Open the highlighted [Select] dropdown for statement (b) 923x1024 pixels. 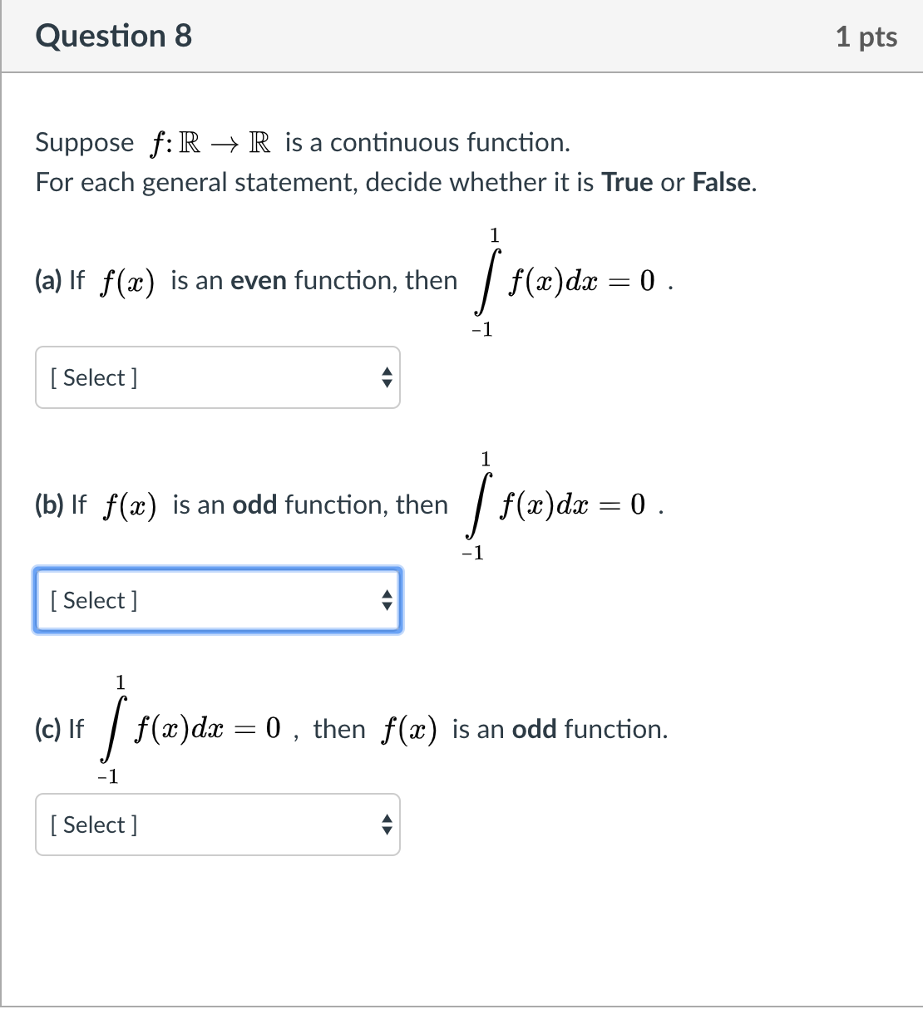click(217, 600)
